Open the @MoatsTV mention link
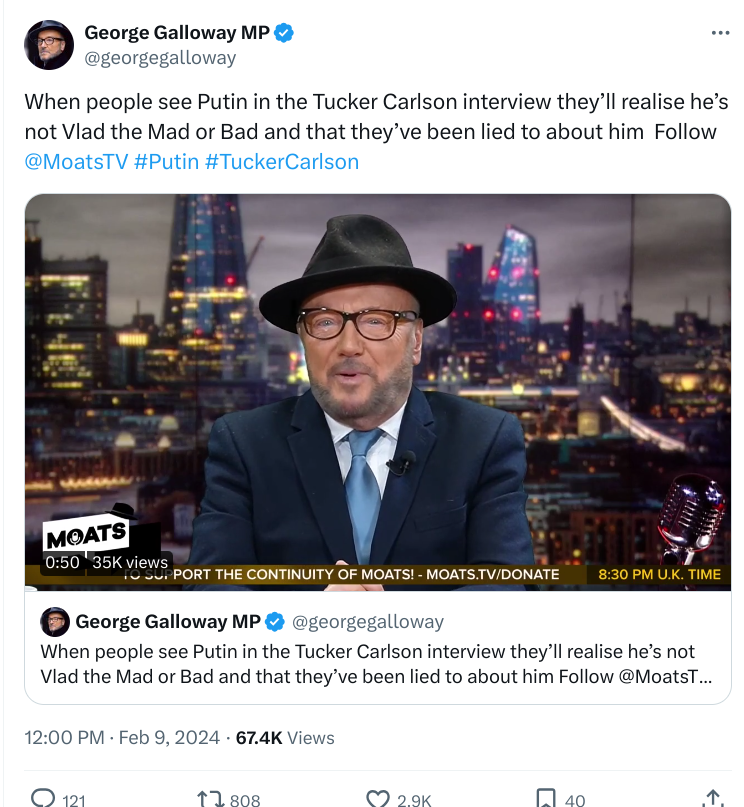744x807 pixels. pos(76,162)
